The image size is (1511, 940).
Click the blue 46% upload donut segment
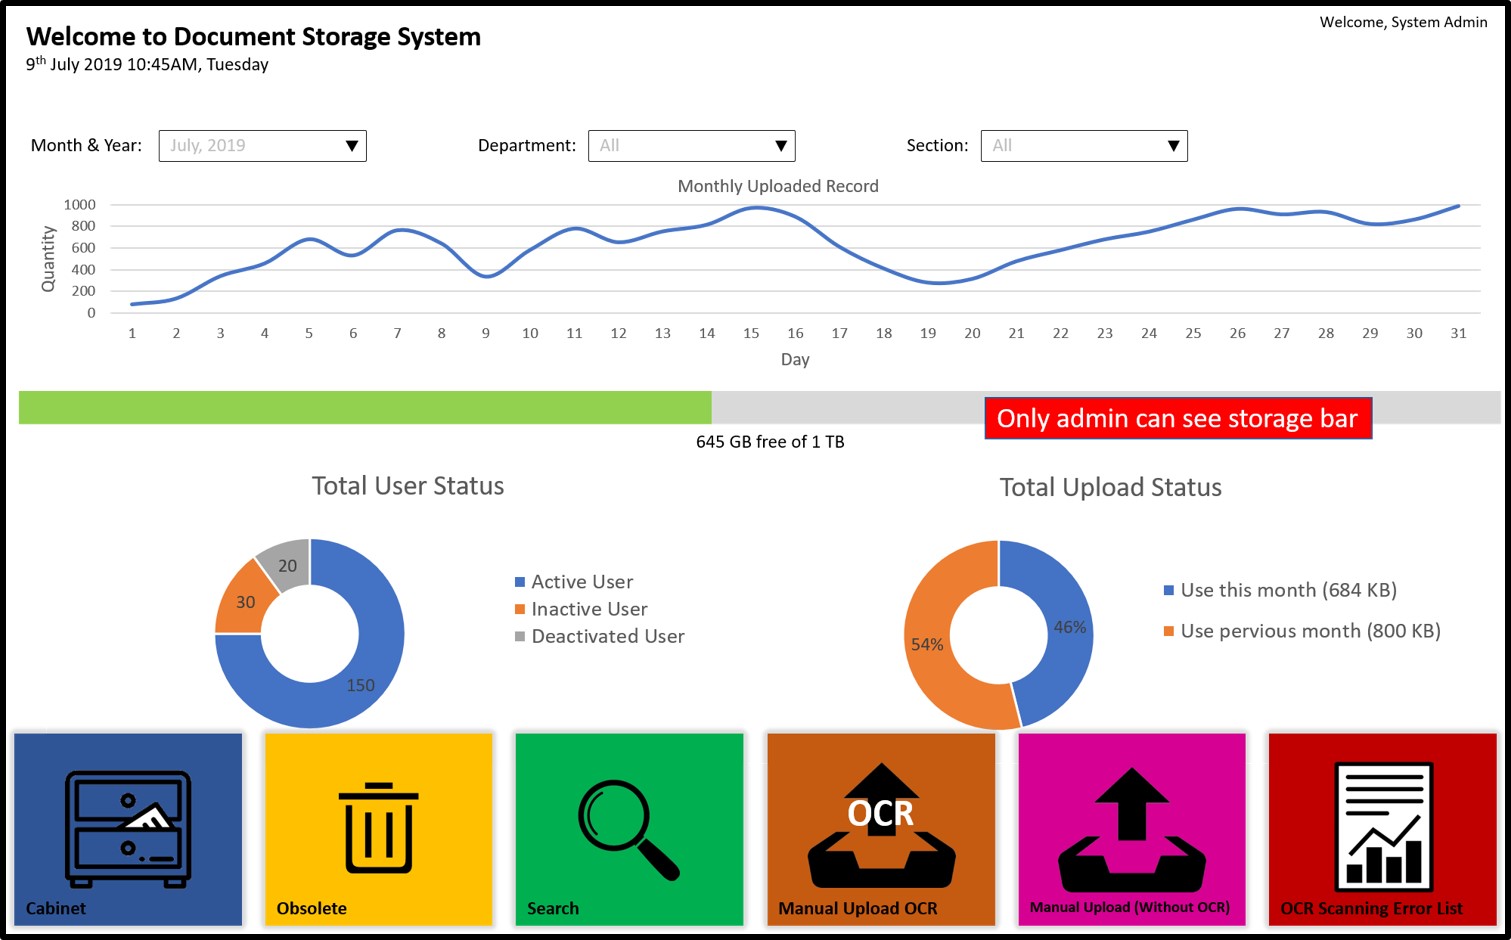click(x=1069, y=628)
